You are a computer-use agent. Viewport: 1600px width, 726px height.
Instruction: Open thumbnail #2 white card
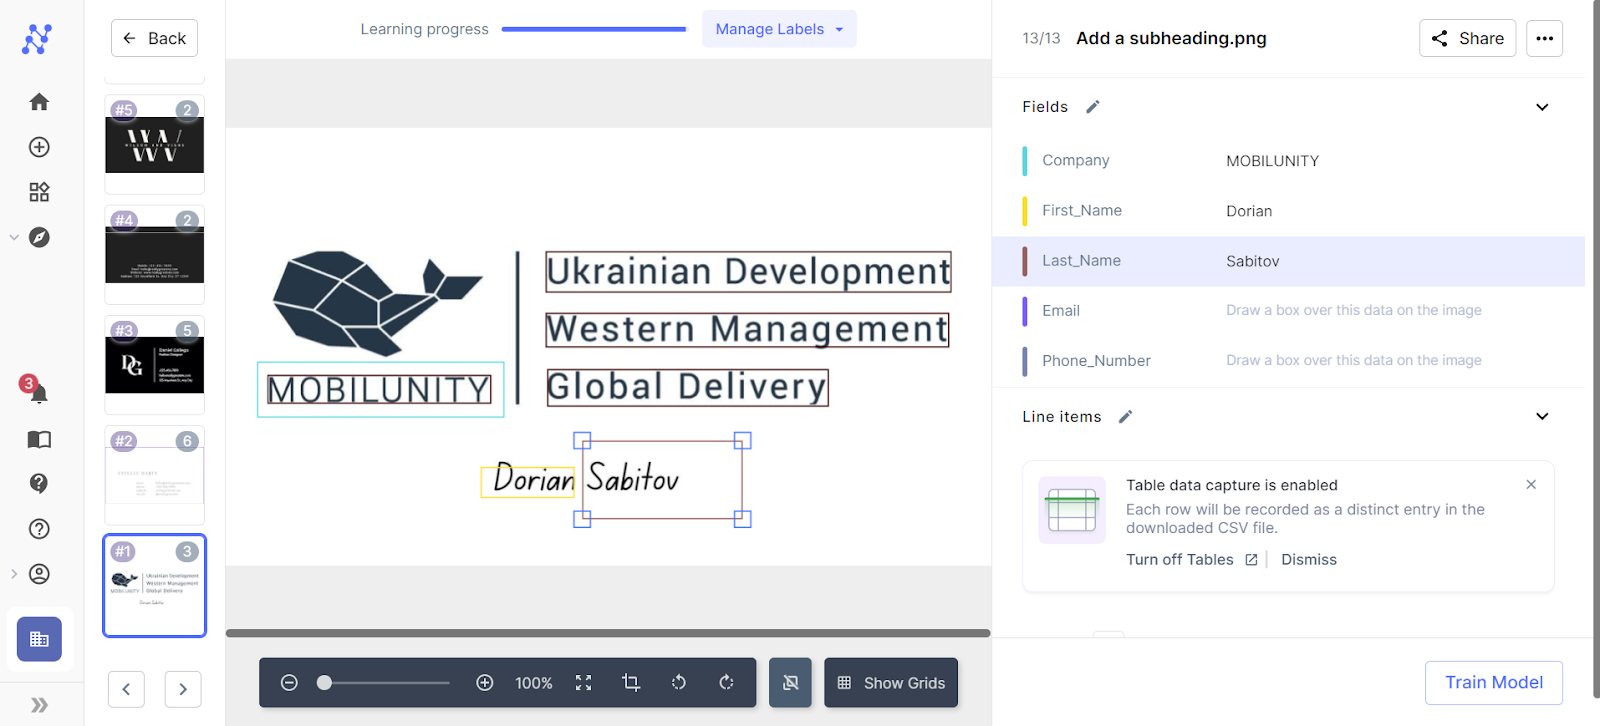tap(155, 475)
